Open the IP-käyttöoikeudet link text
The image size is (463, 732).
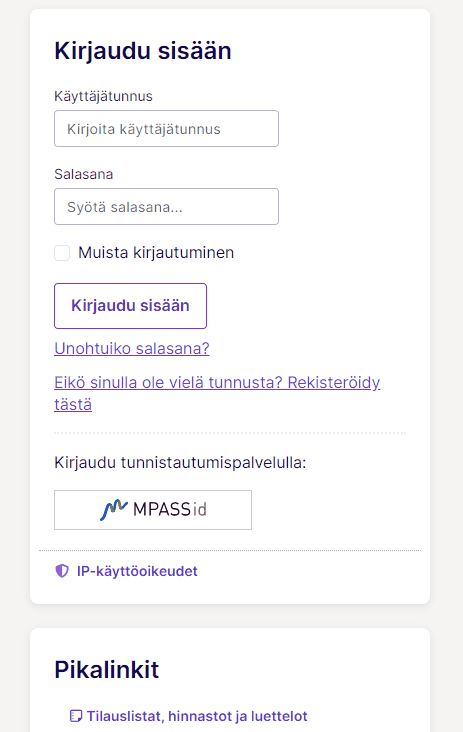click(x=137, y=571)
